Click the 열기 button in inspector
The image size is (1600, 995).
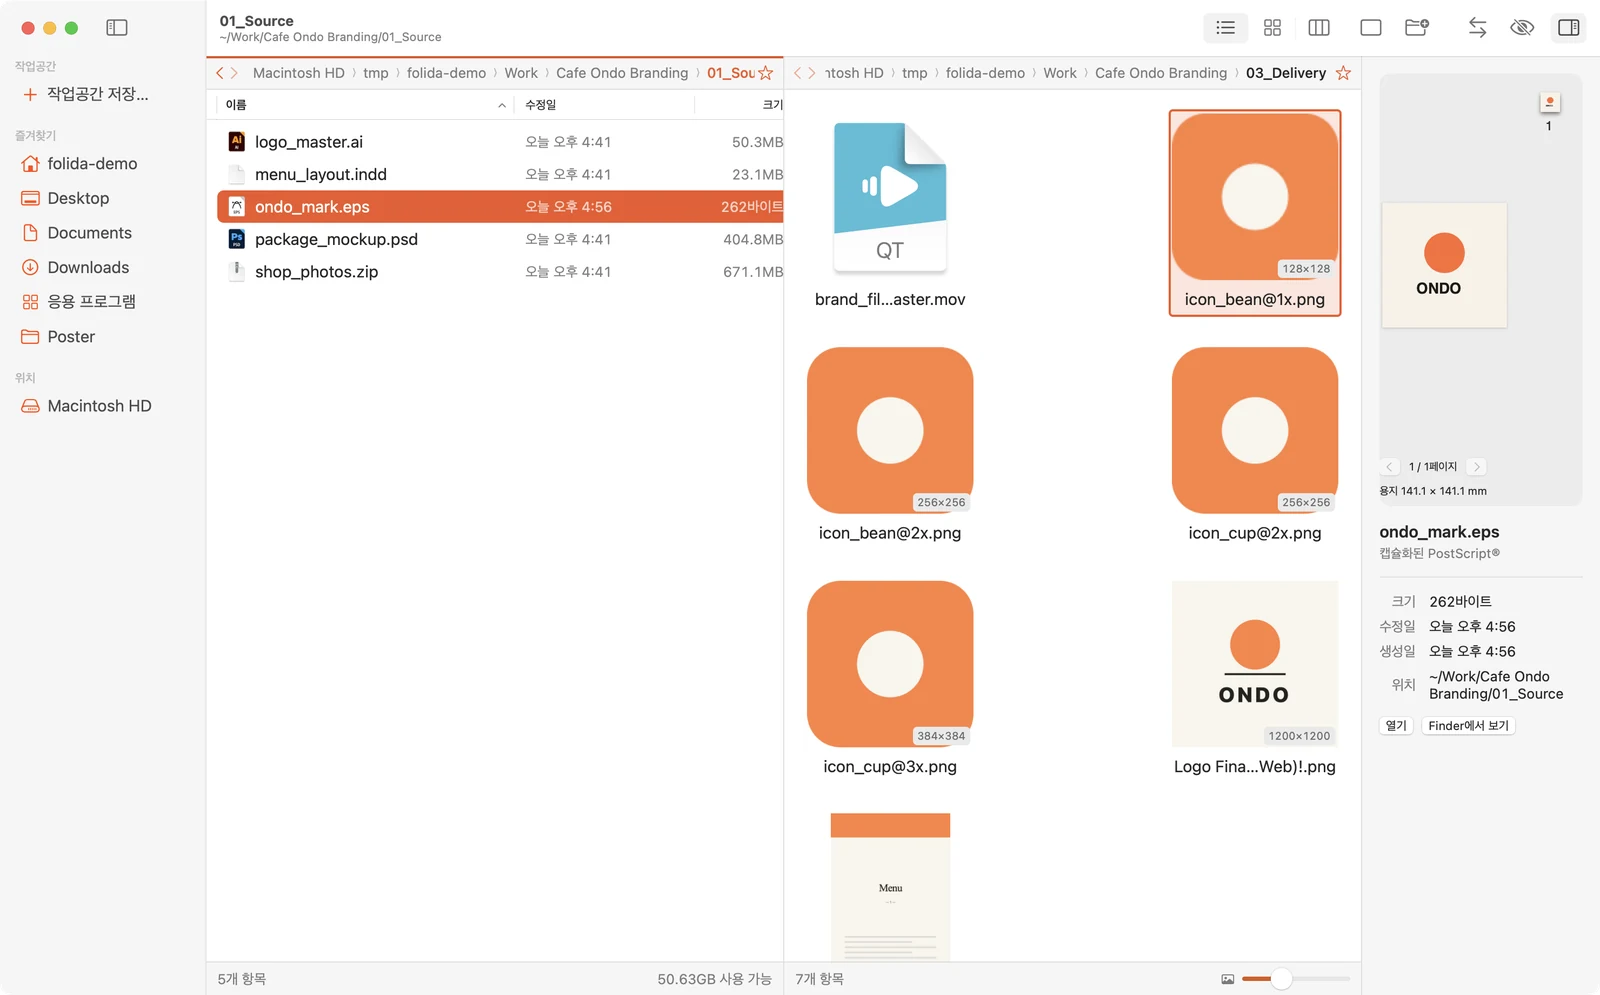point(1396,726)
